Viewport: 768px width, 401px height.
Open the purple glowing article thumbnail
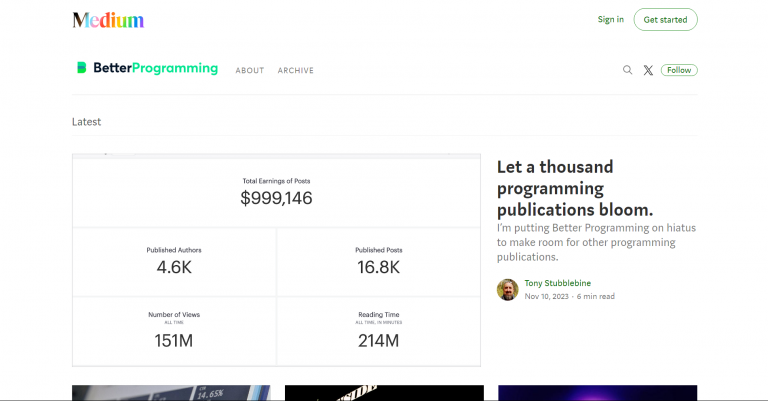(597, 393)
